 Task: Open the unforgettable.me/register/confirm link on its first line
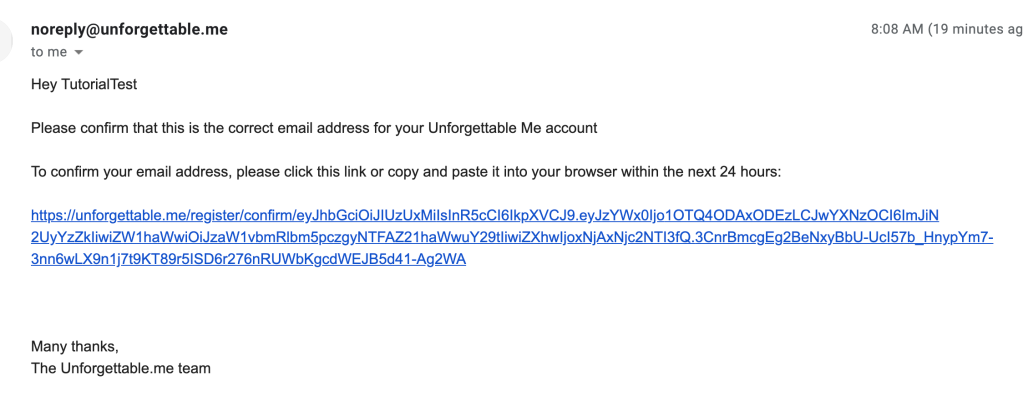pyautogui.click(x=485, y=215)
